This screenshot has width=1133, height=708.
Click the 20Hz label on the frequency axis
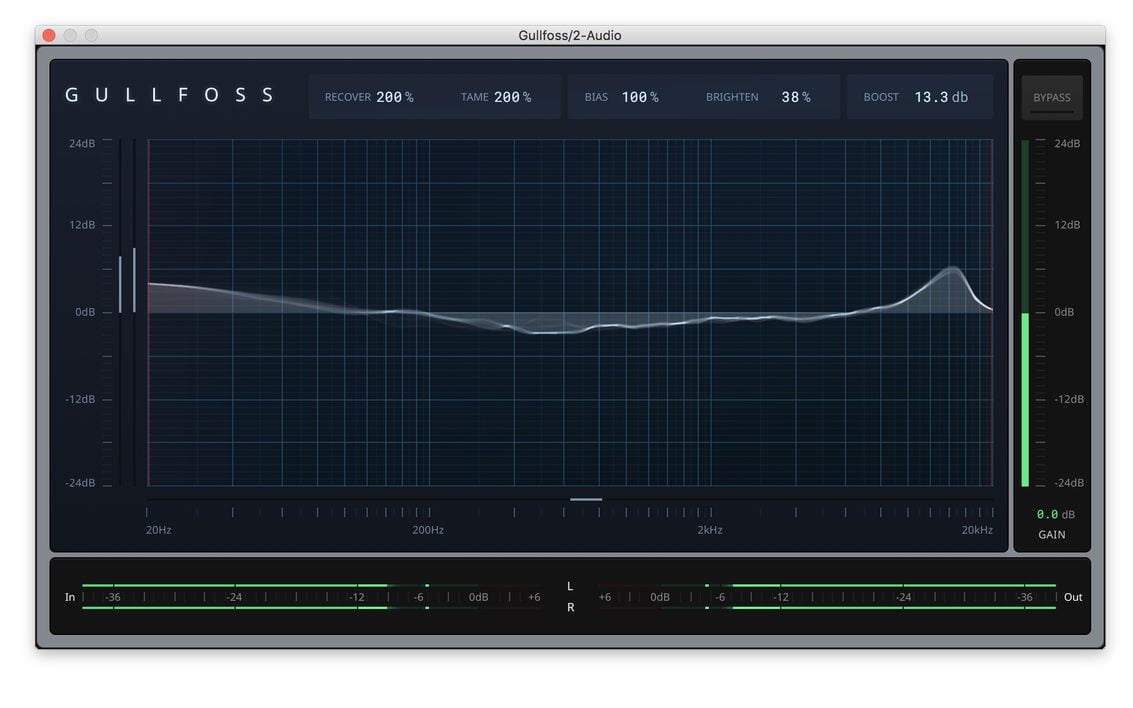[x=158, y=530]
